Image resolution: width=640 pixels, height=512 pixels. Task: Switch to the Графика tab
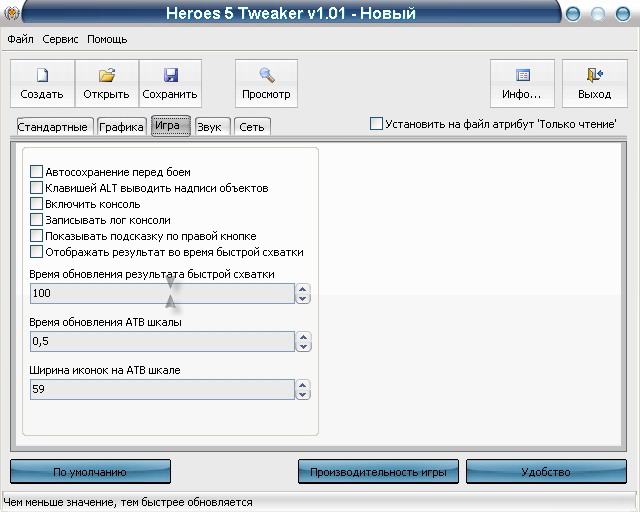pos(122,127)
